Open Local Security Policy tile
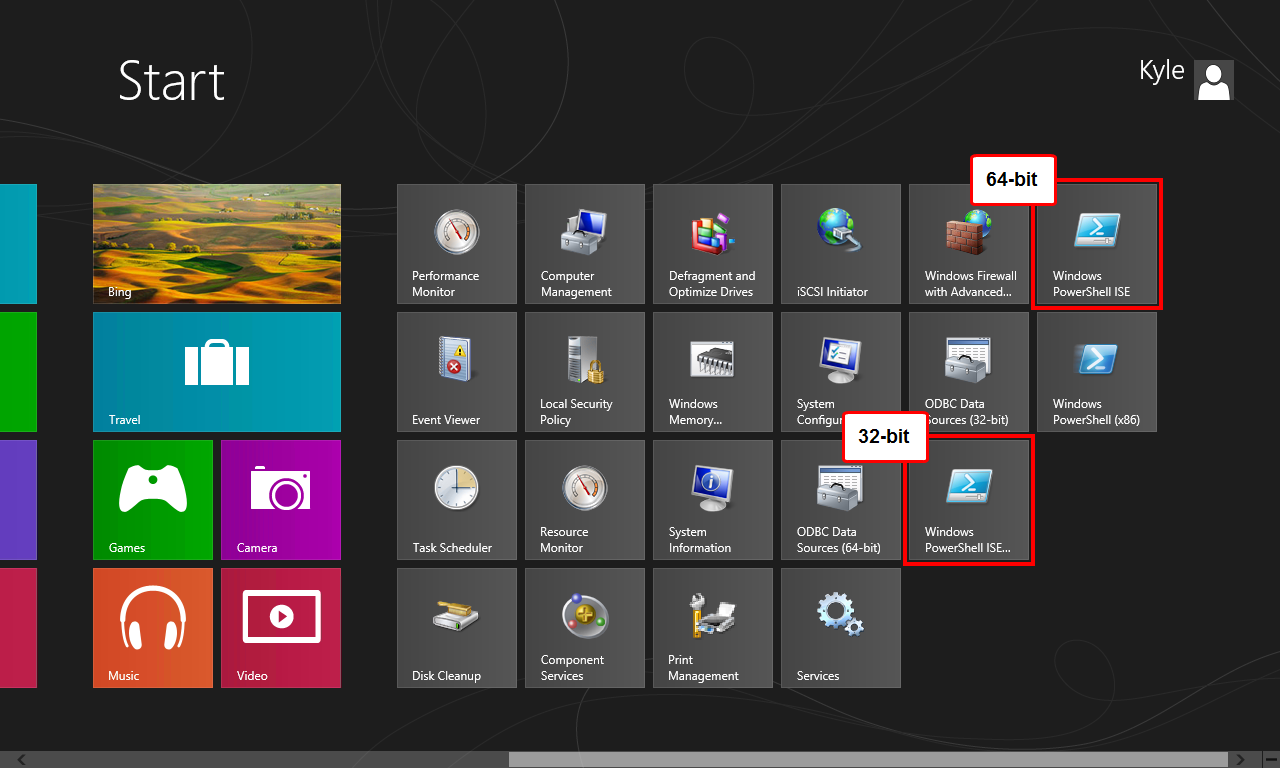 pyautogui.click(x=585, y=372)
